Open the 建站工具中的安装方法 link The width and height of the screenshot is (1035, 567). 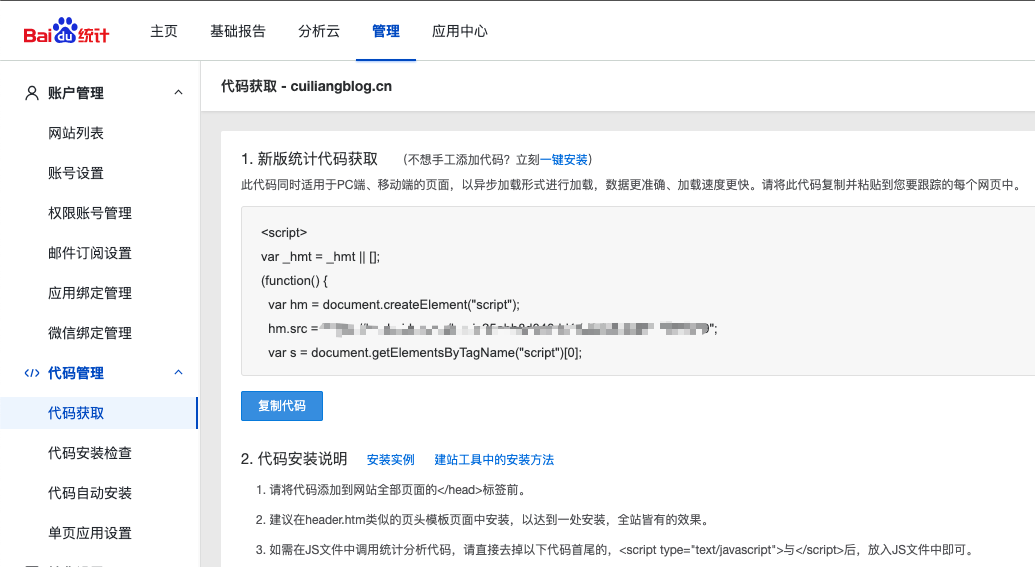(x=494, y=459)
